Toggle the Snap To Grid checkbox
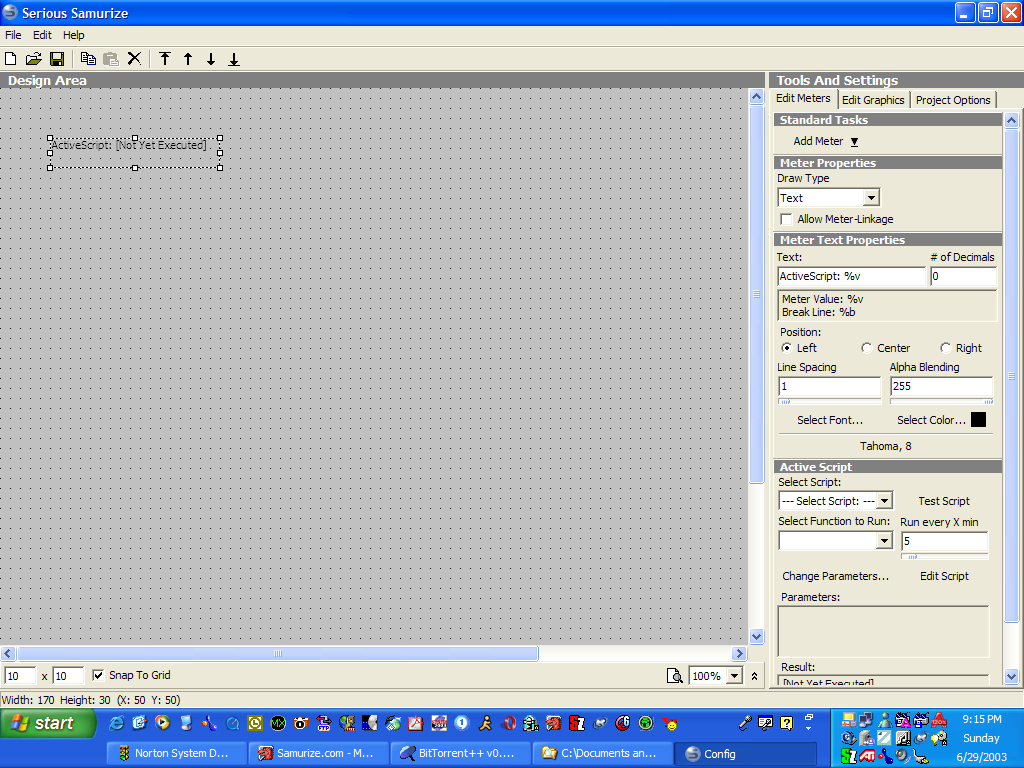Screen dimensions: 1024x768 (x=98, y=675)
